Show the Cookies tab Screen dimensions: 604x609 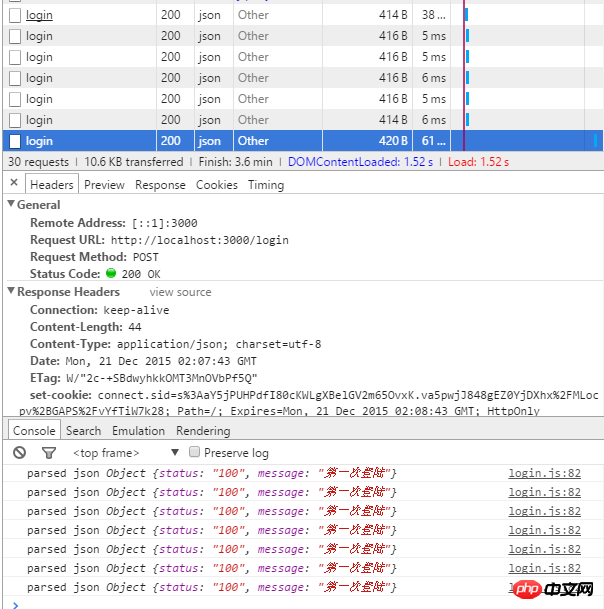click(x=216, y=185)
